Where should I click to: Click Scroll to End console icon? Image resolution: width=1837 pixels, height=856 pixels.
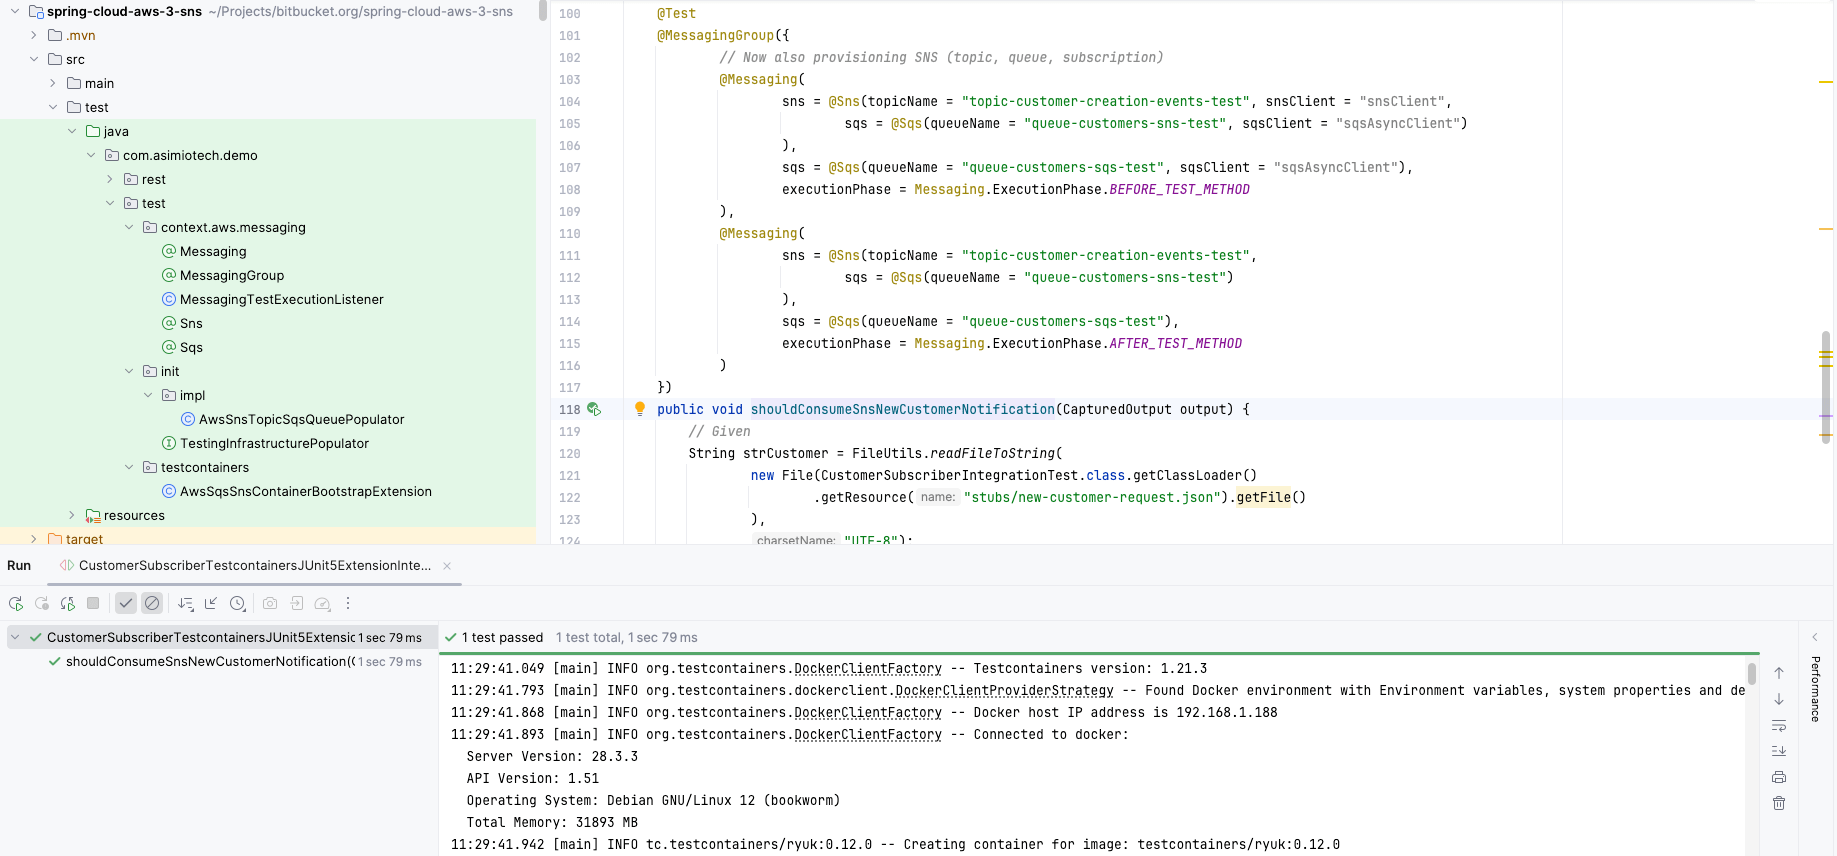coord(1779,751)
